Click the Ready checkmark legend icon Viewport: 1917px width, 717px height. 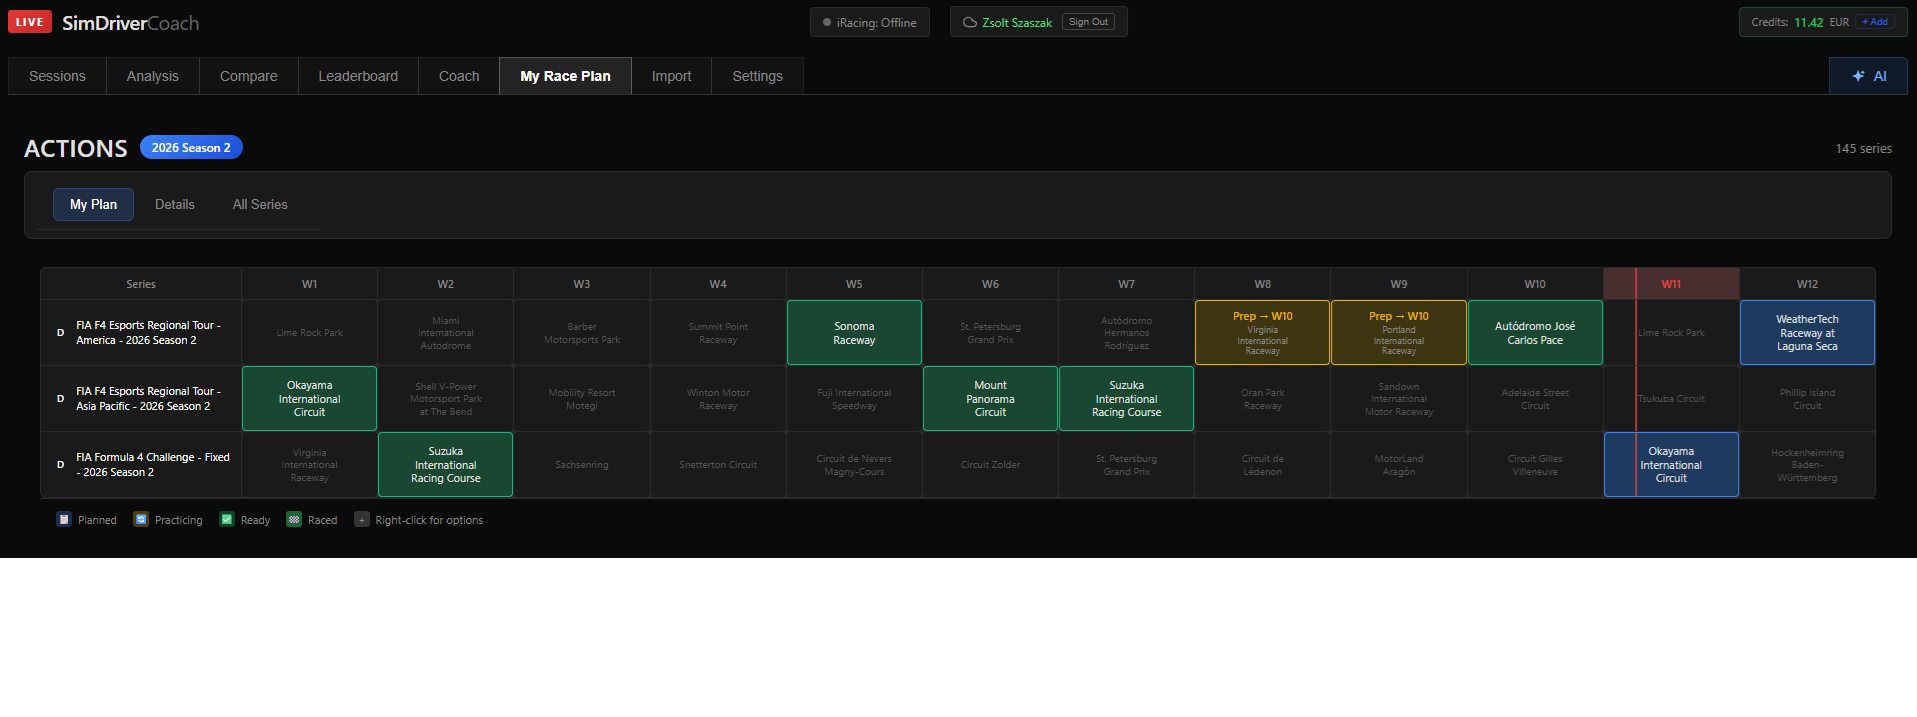(227, 519)
